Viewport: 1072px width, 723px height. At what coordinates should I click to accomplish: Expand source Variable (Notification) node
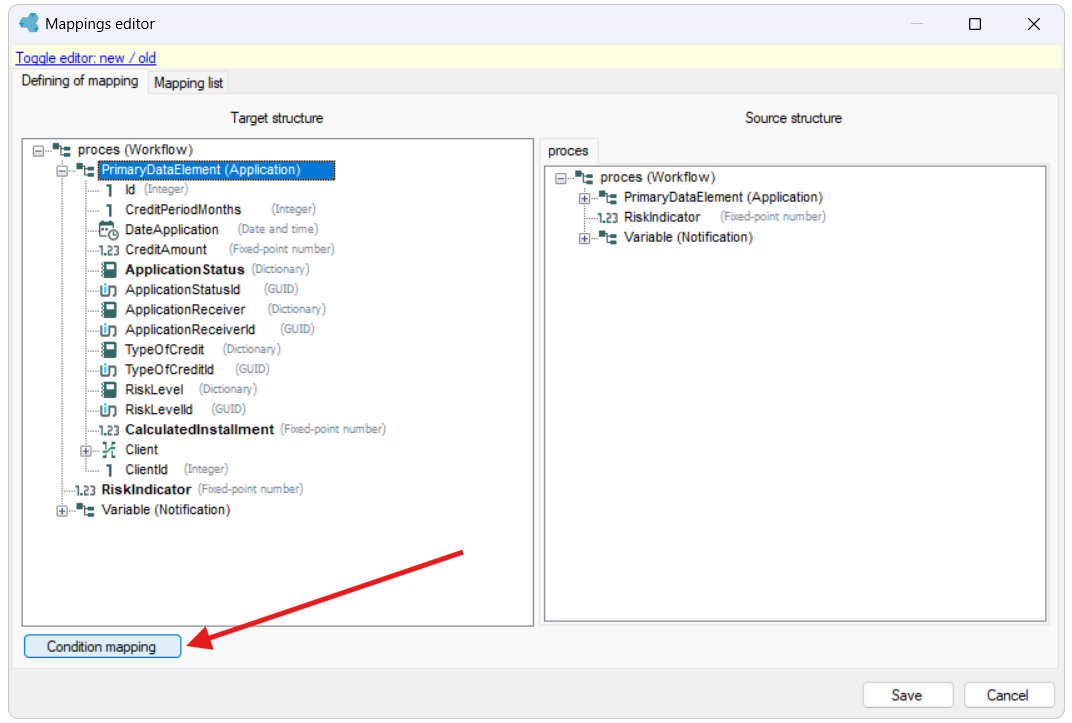click(x=585, y=238)
